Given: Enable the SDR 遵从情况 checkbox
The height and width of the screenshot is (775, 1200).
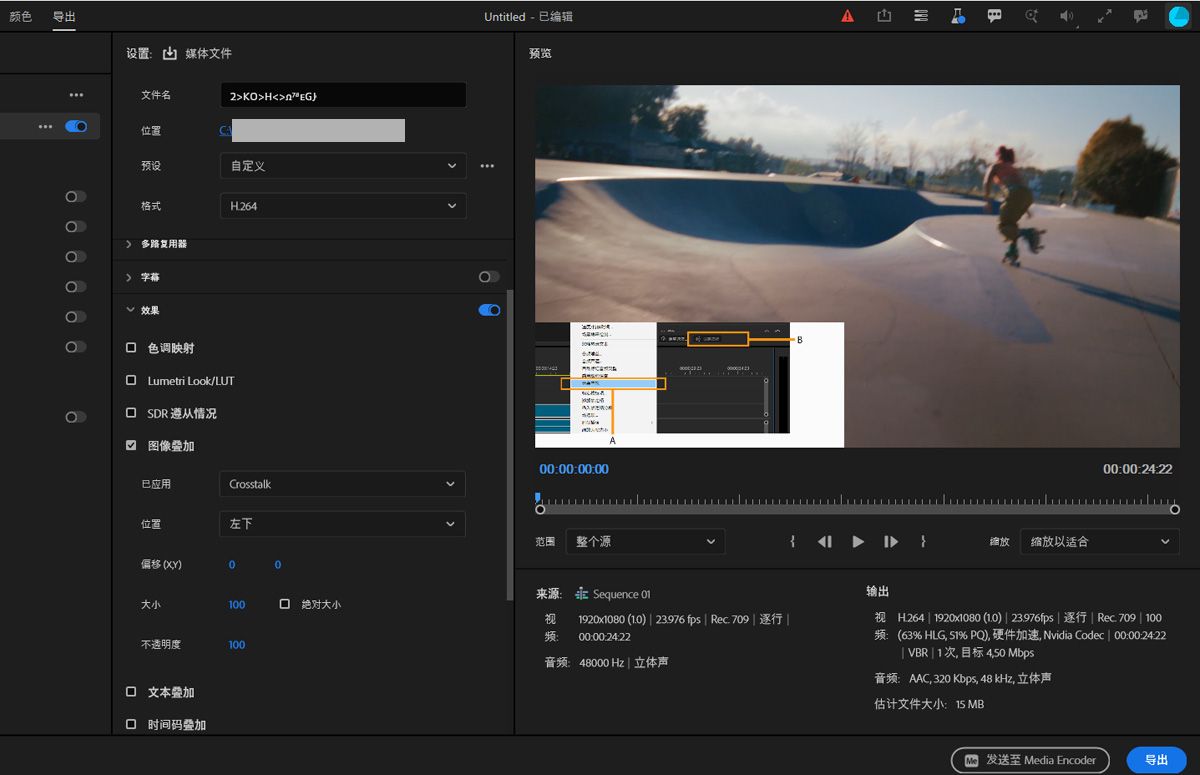Looking at the screenshot, I should tap(131, 413).
